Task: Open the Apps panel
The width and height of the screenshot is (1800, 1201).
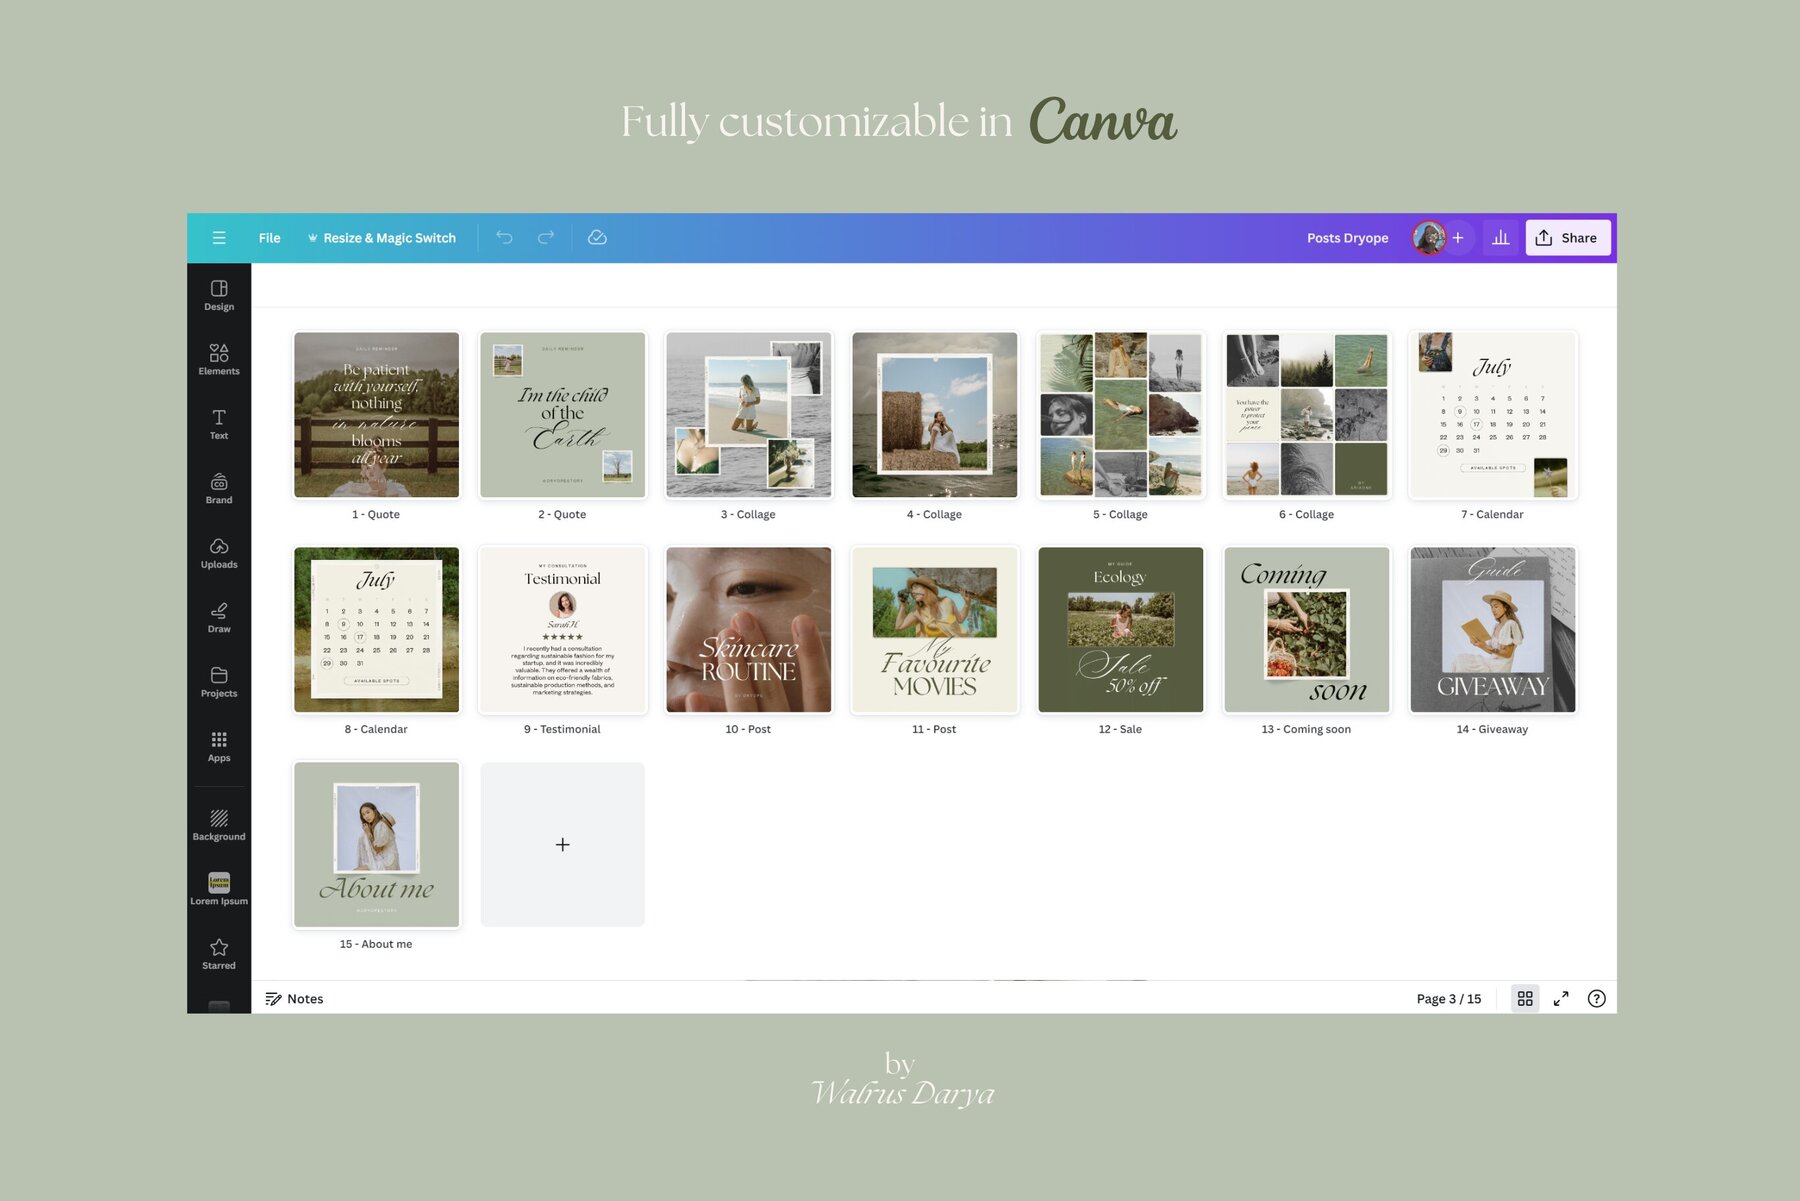Action: (218, 746)
